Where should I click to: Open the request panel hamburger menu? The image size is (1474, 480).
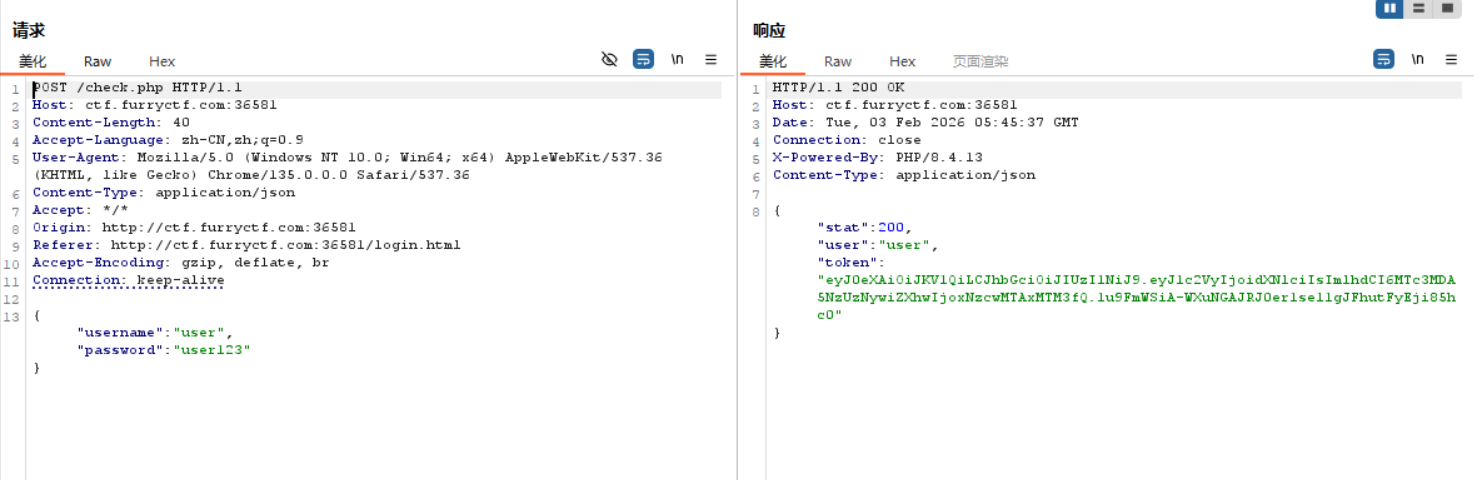(x=711, y=60)
